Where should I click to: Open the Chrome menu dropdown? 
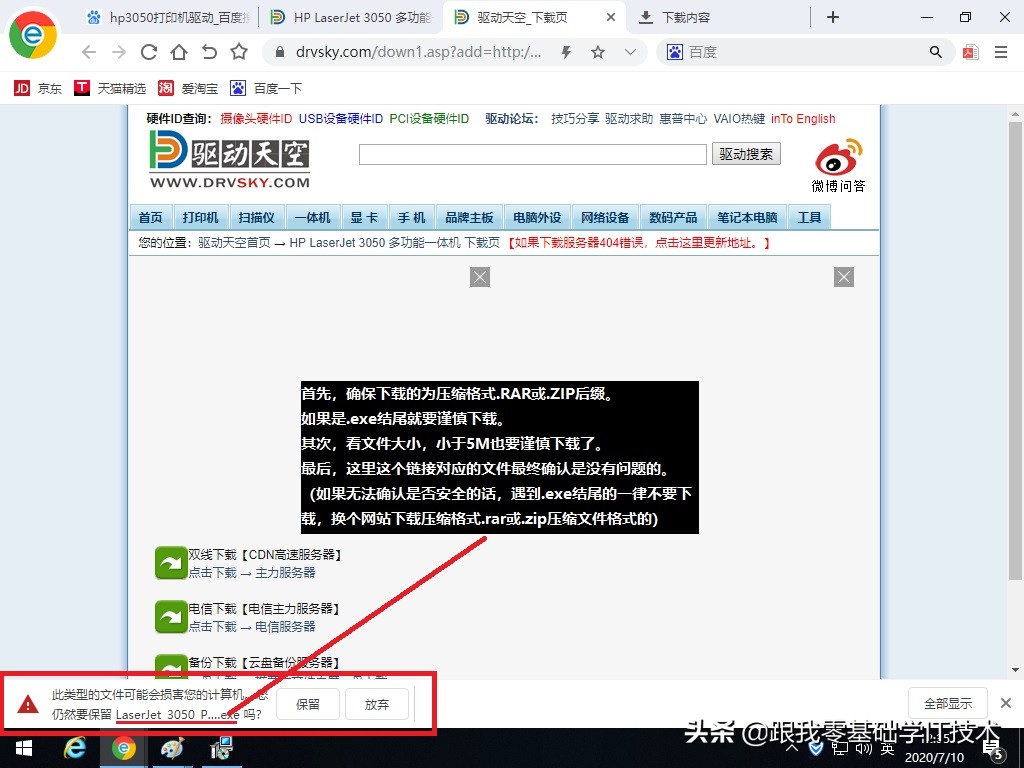pos(999,51)
